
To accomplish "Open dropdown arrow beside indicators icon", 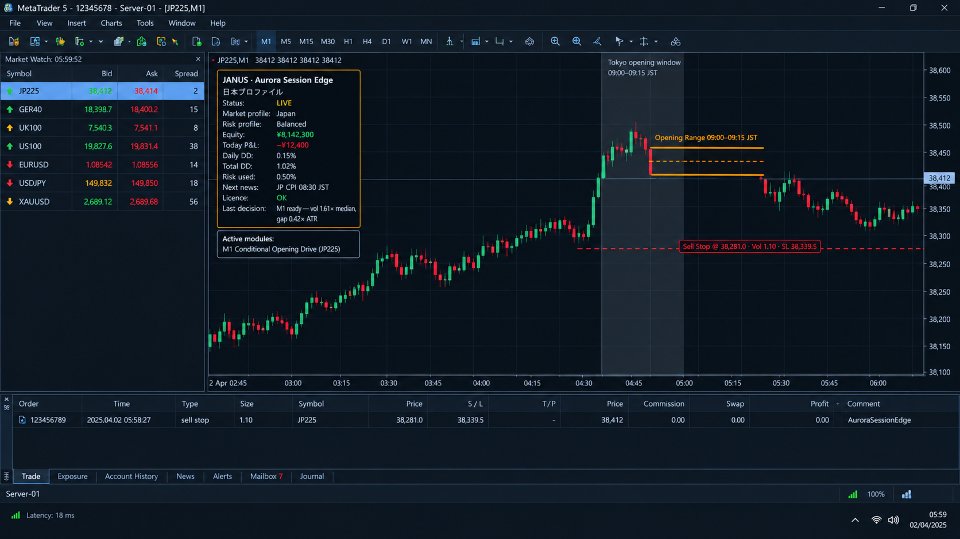I will pos(462,42).
